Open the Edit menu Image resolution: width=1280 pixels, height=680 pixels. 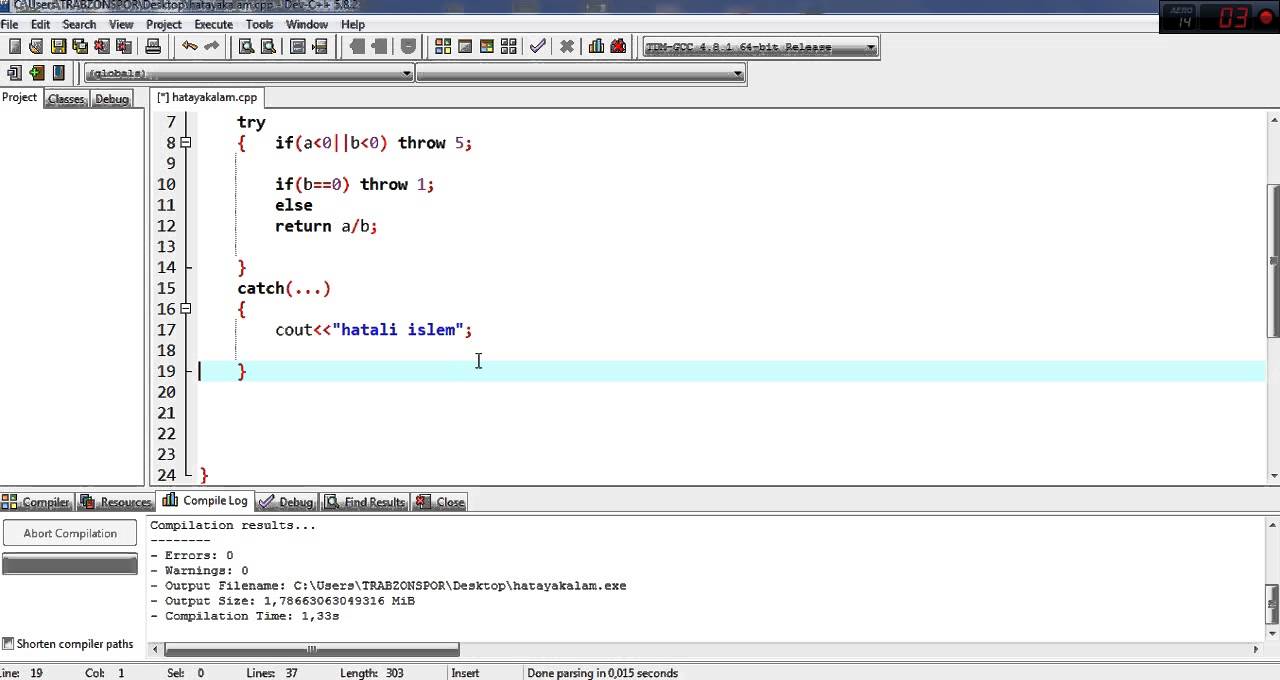[x=40, y=24]
